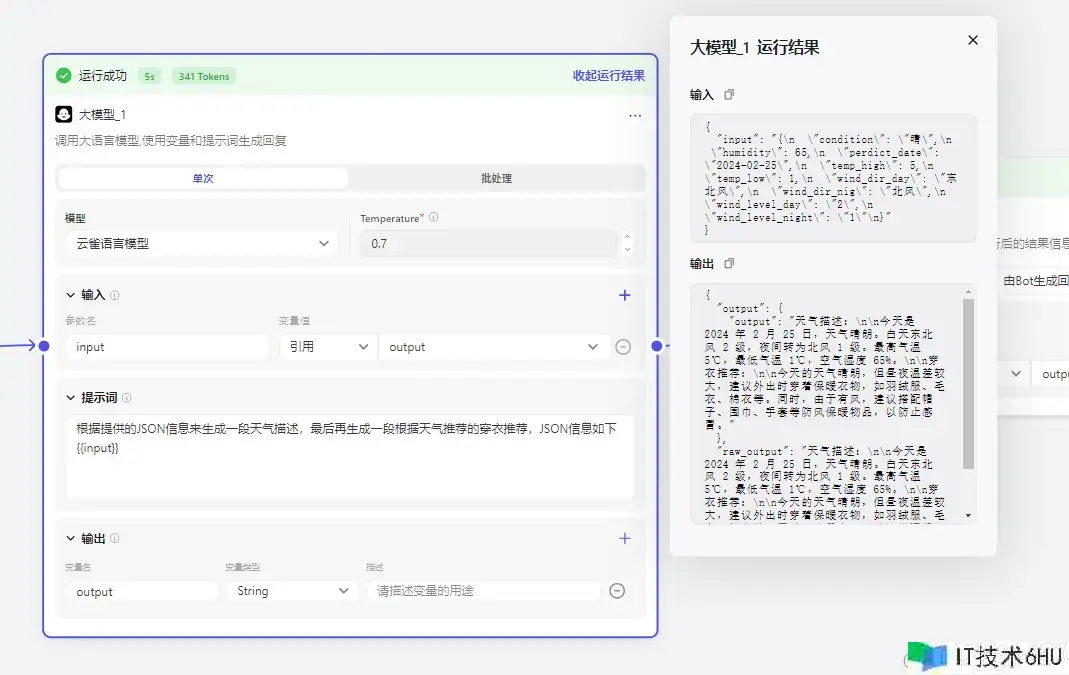Click the 请描述变量的用途 description field
1069x675 pixels.
tap(483, 591)
